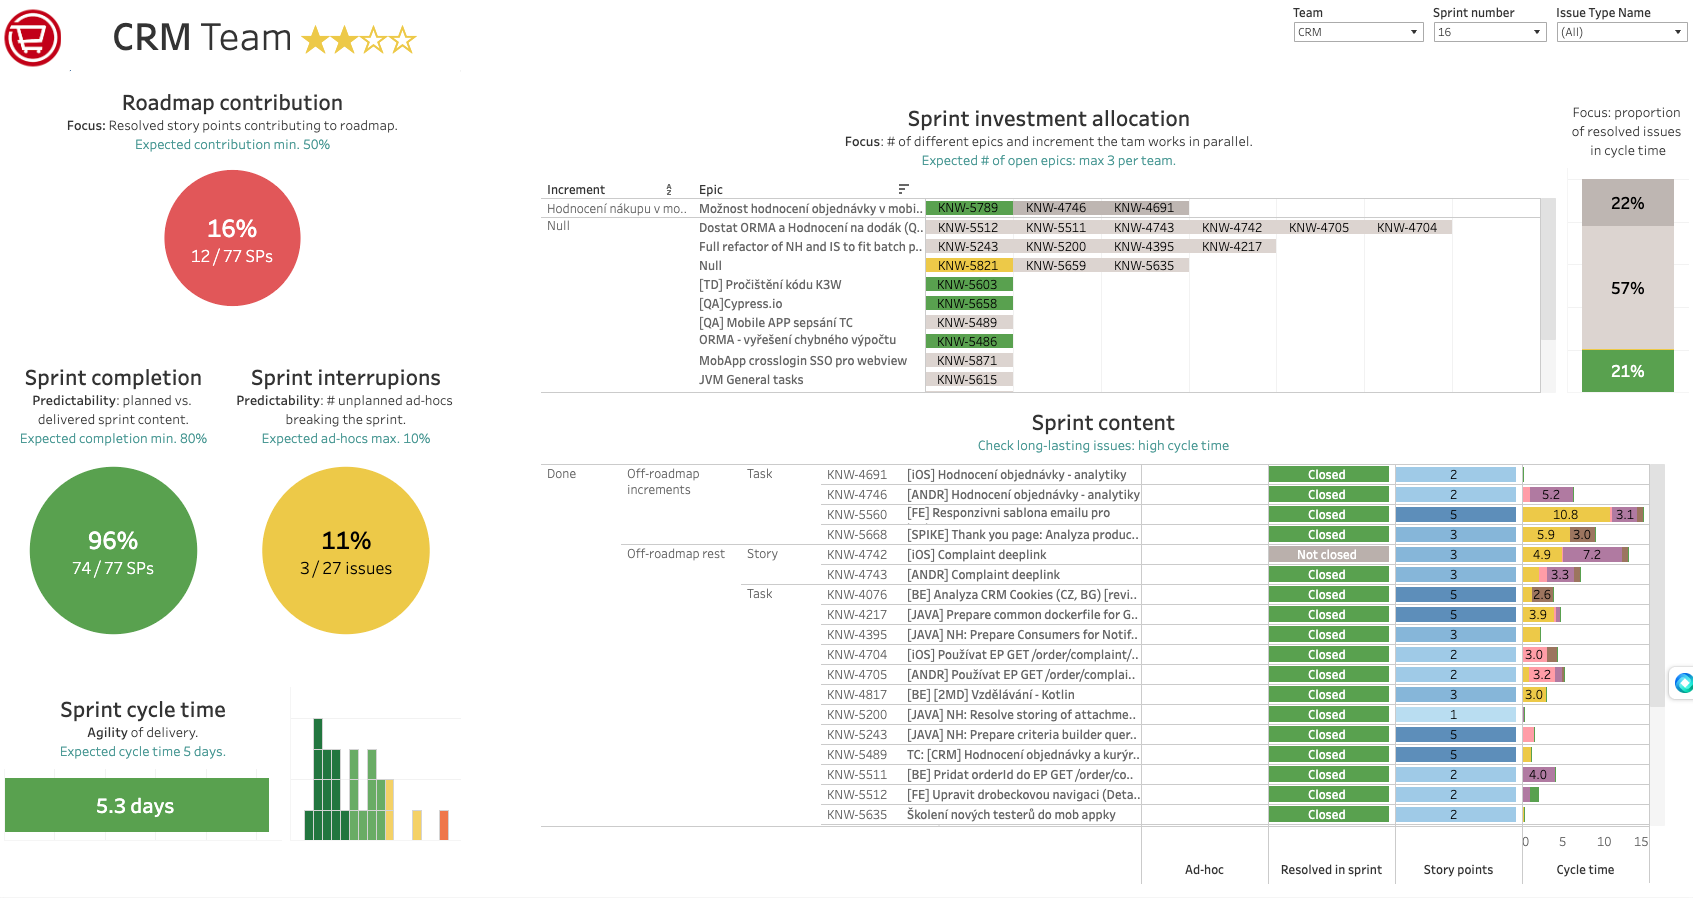Select the green 21% stacked bar segment

(1627, 371)
